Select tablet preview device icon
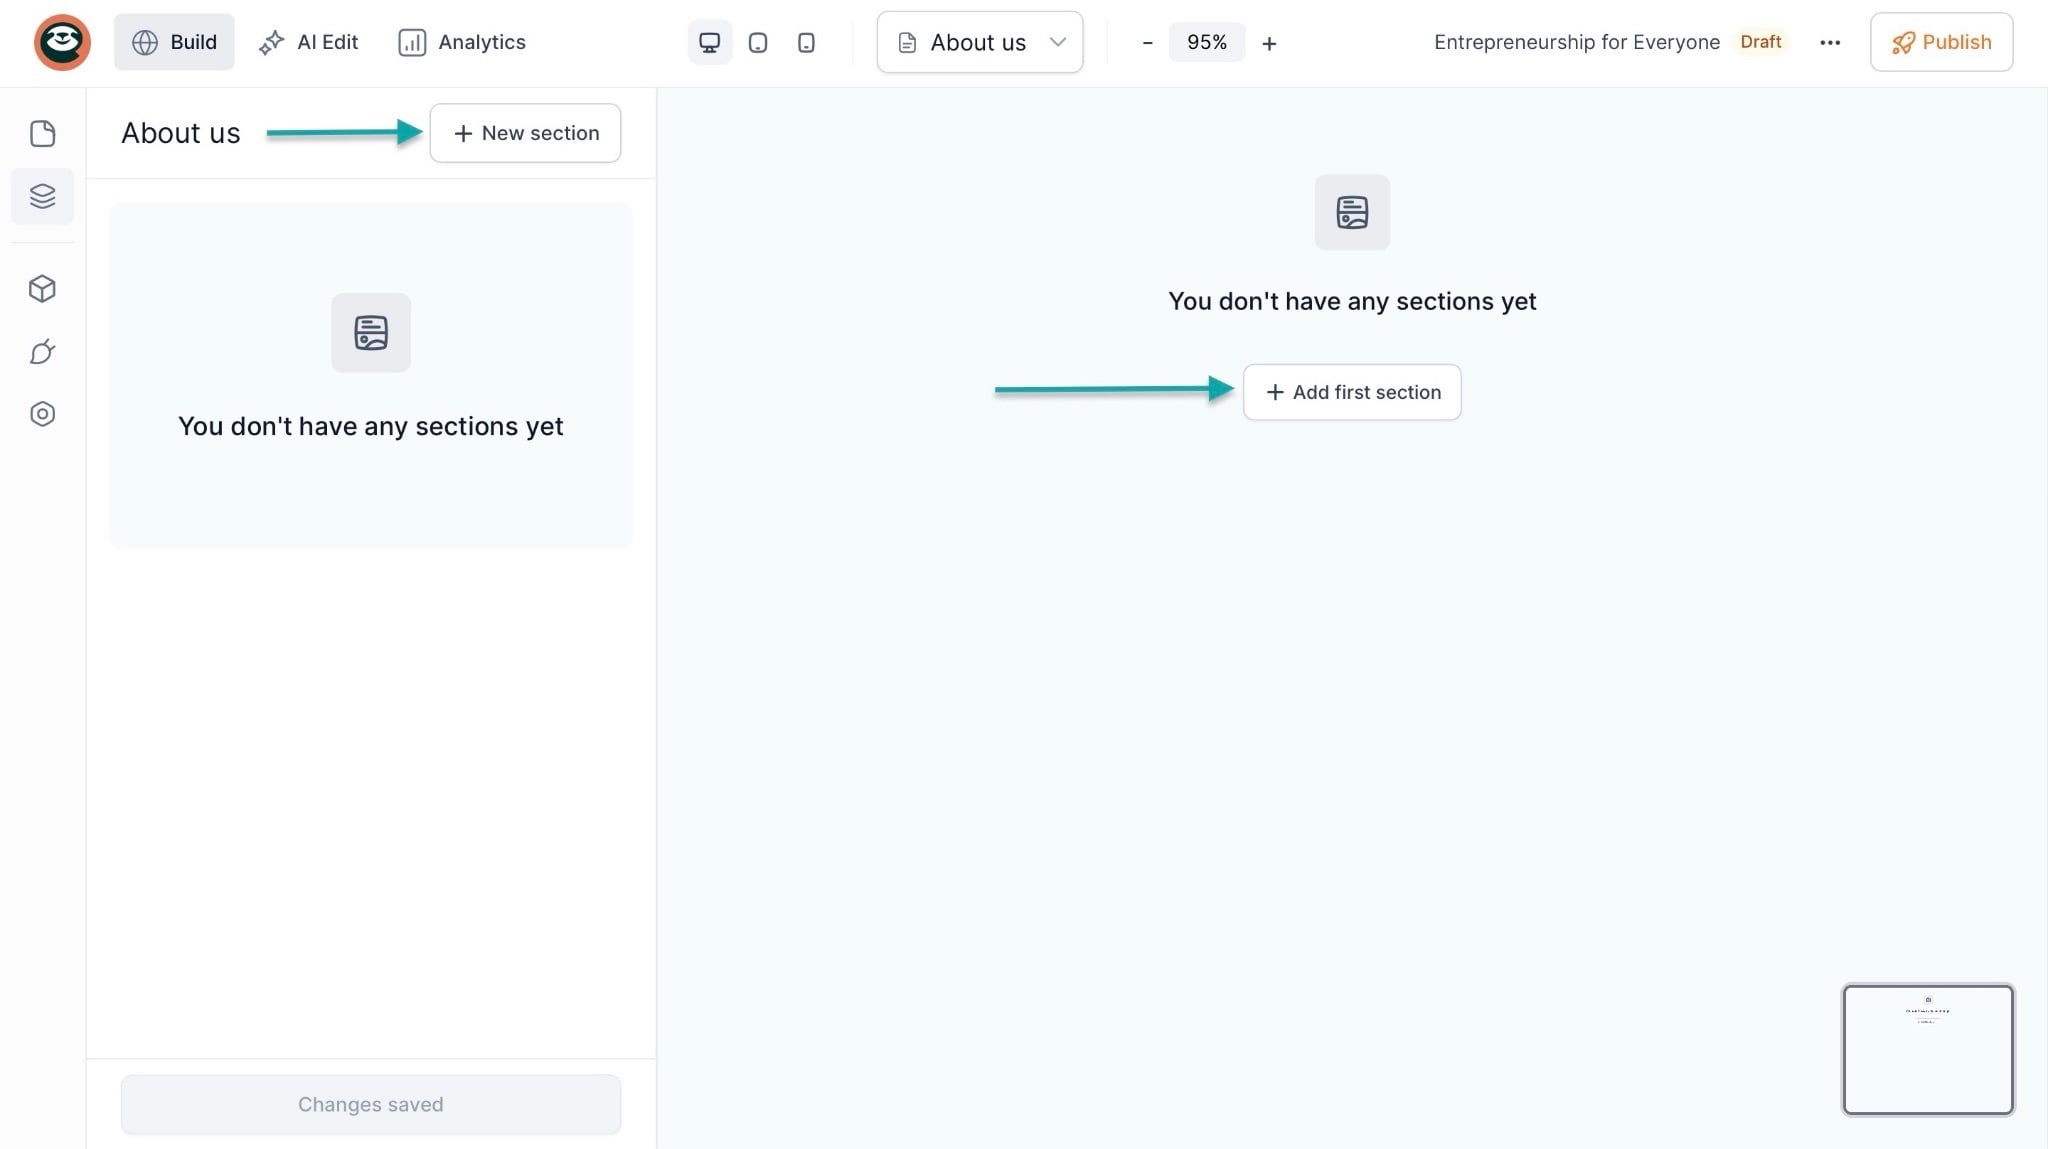 (x=758, y=43)
